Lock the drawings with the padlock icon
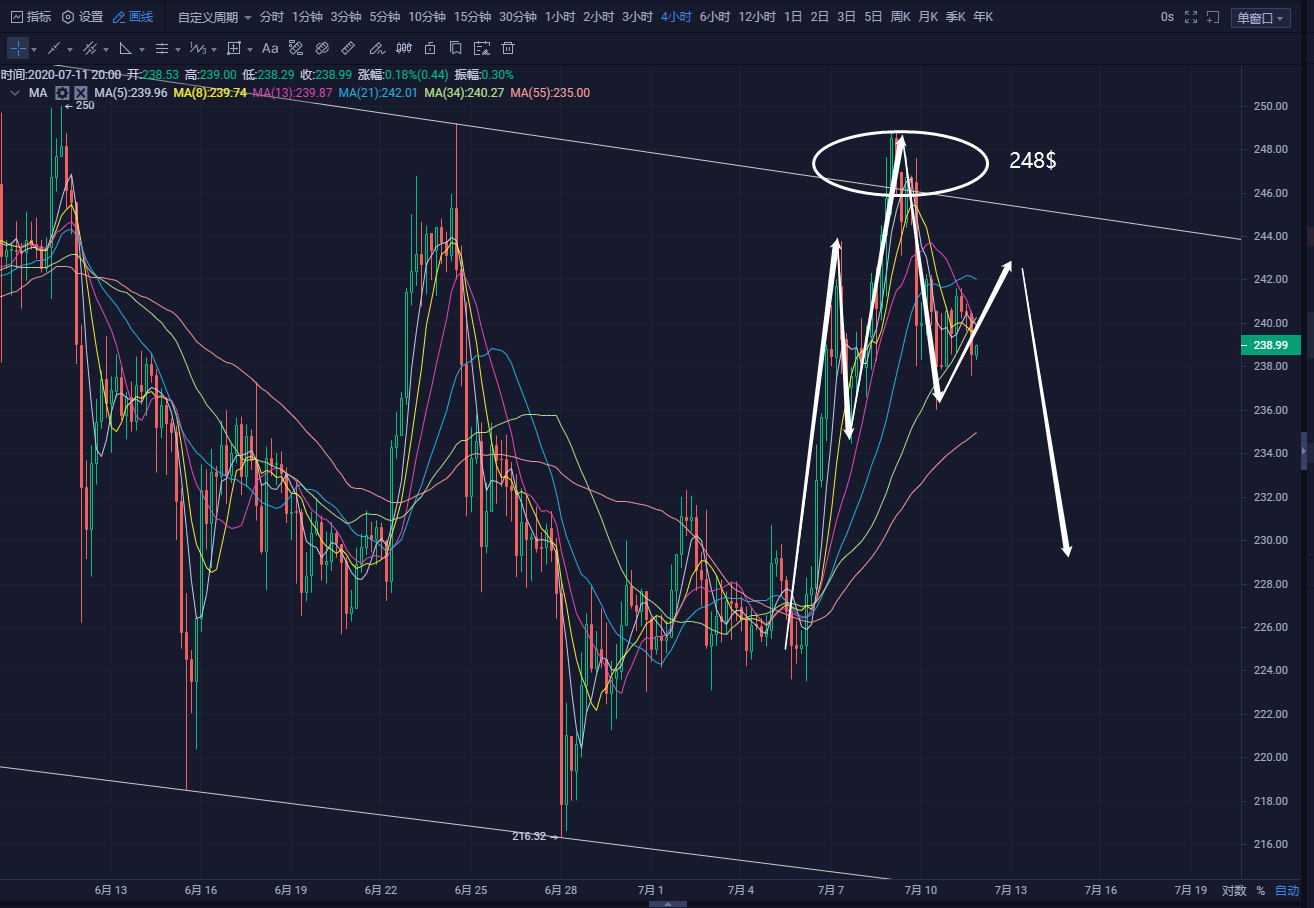Image resolution: width=1314 pixels, height=908 pixels. click(x=429, y=48)
